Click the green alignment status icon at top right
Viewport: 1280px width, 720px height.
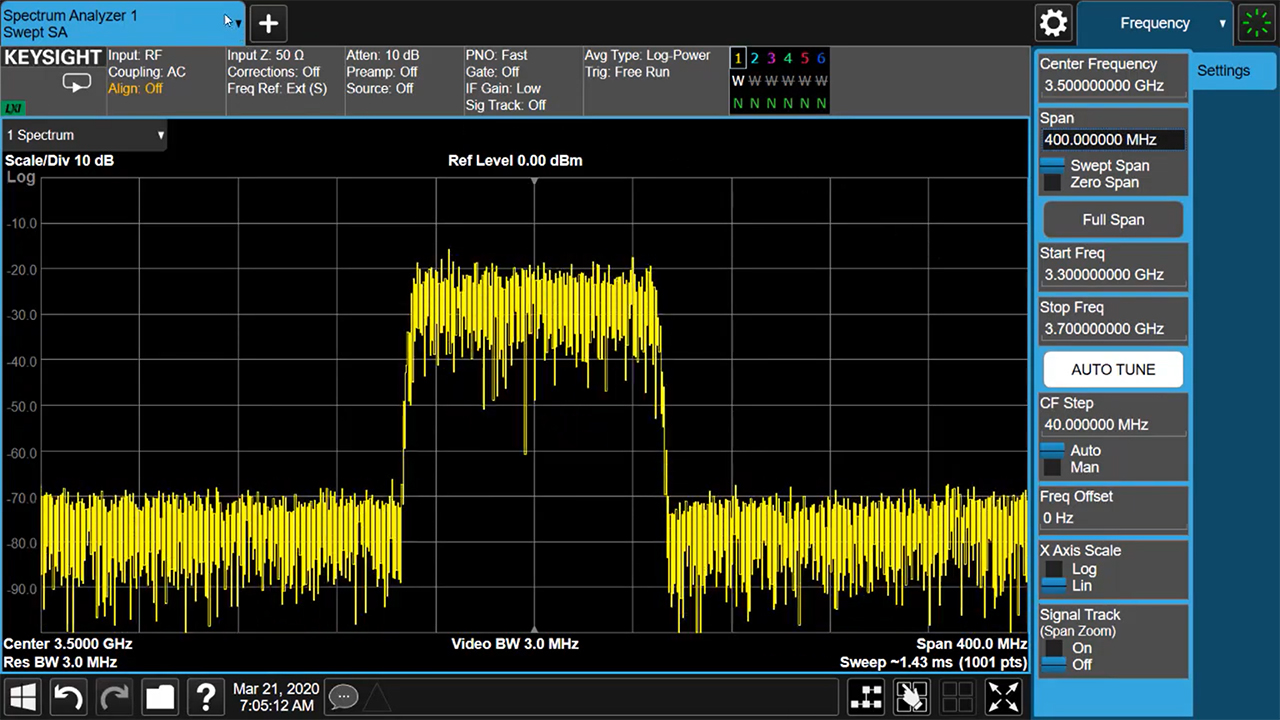click(1257, 22)
